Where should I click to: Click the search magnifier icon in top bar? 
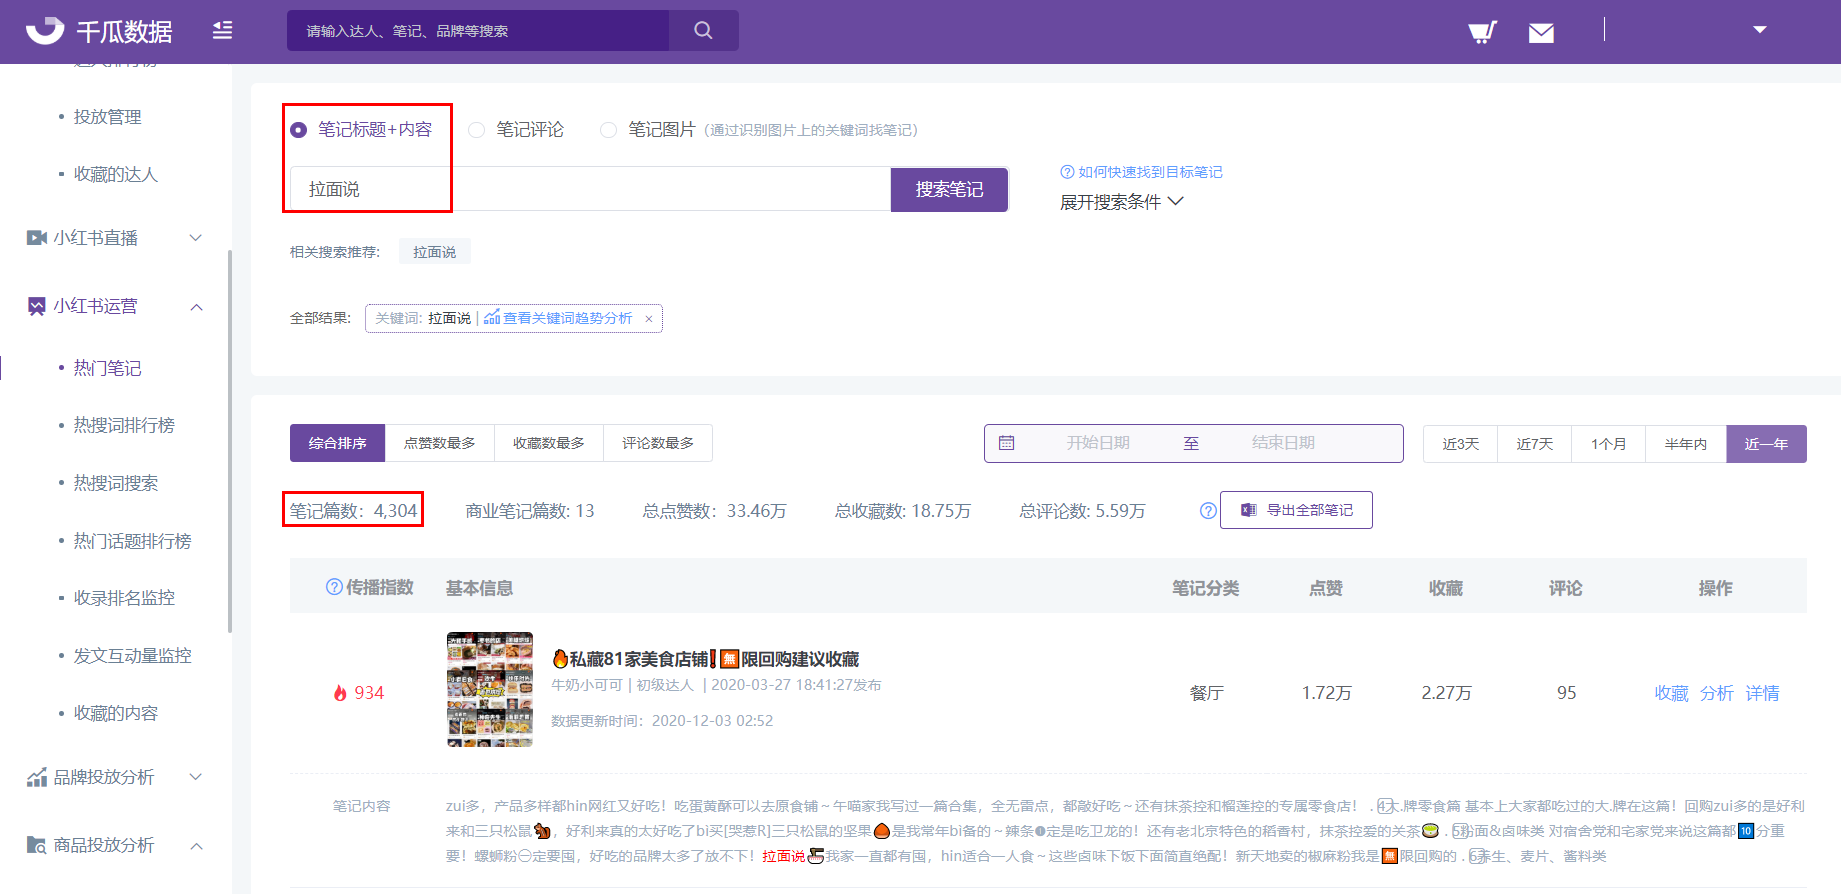coord(704,30)
